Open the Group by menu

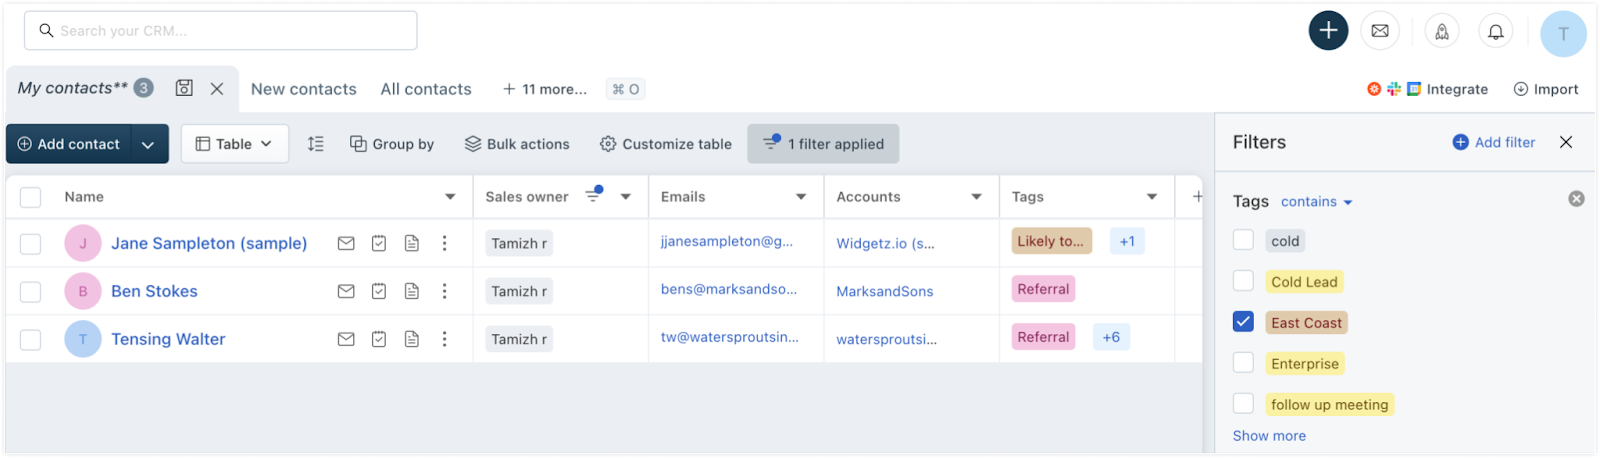[x=392, y=144]
